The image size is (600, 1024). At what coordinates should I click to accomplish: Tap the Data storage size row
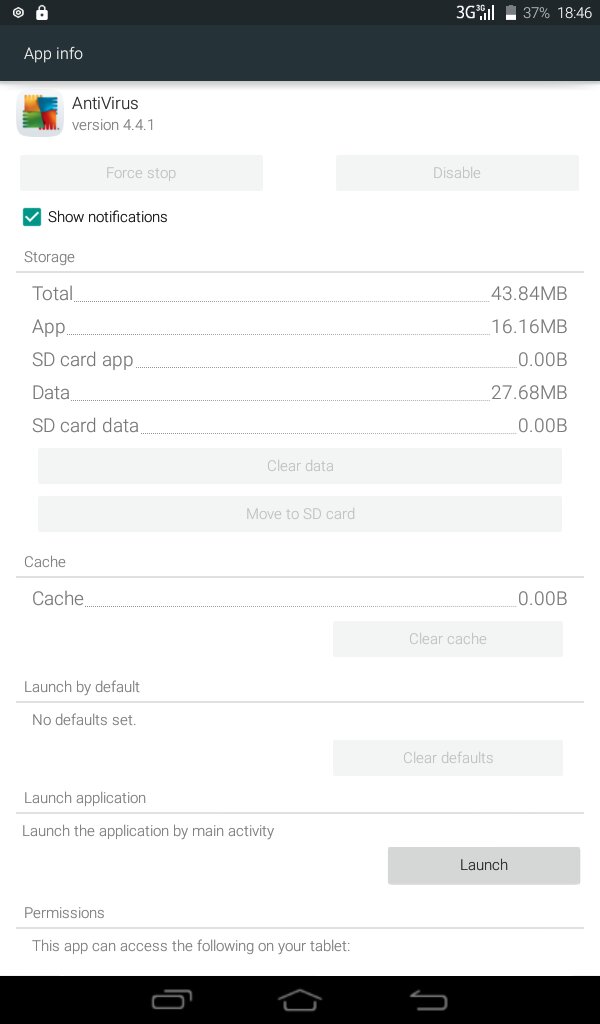pyautogui.click(x=300, y=392)
